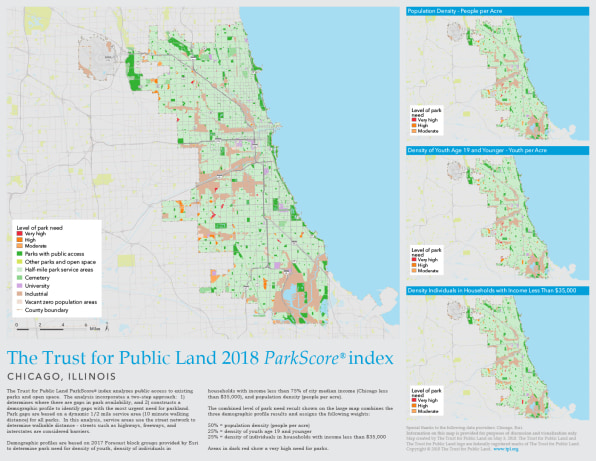The width and height of the screenshot is (596, 461).
Task: Click '25% = density of individuals in households' line
Action: (297, 437)
